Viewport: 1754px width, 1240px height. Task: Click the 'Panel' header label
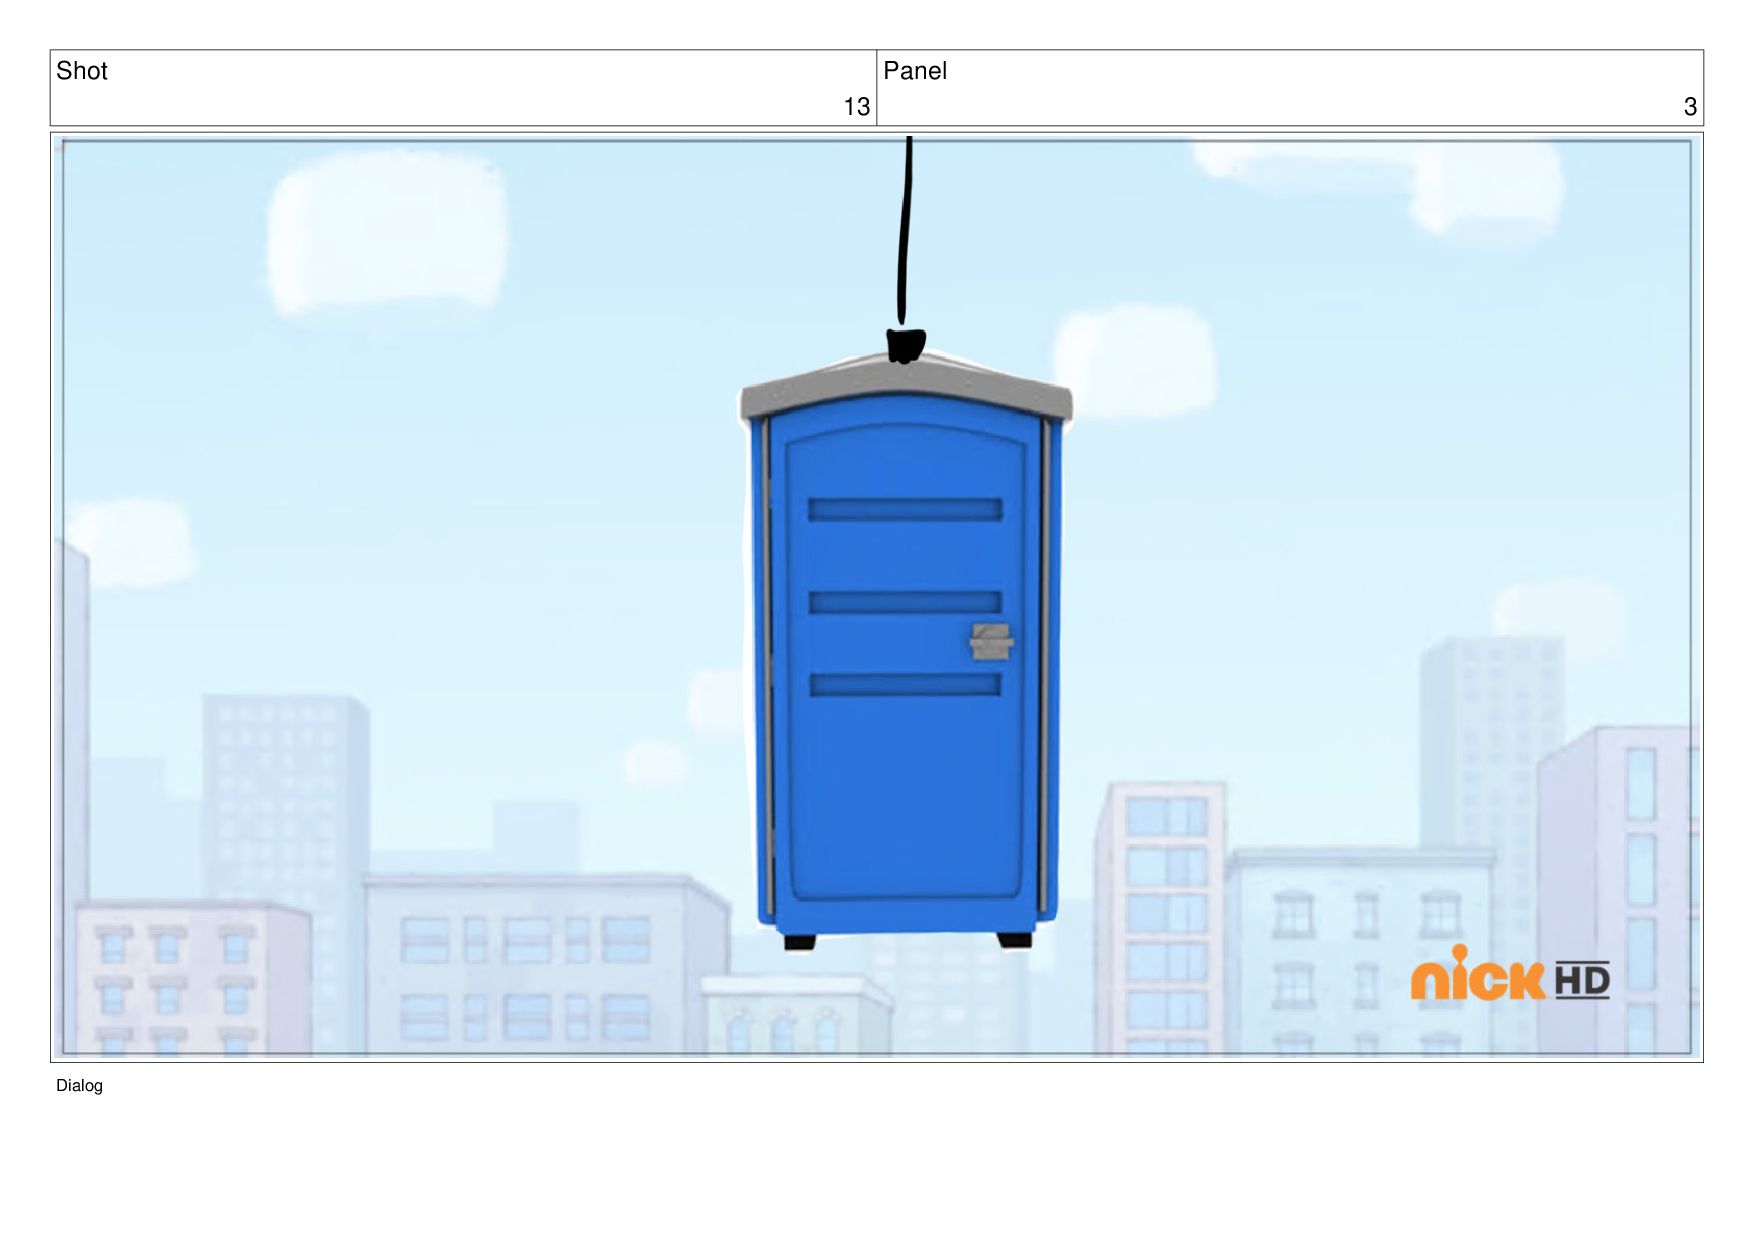click(915, 71)
